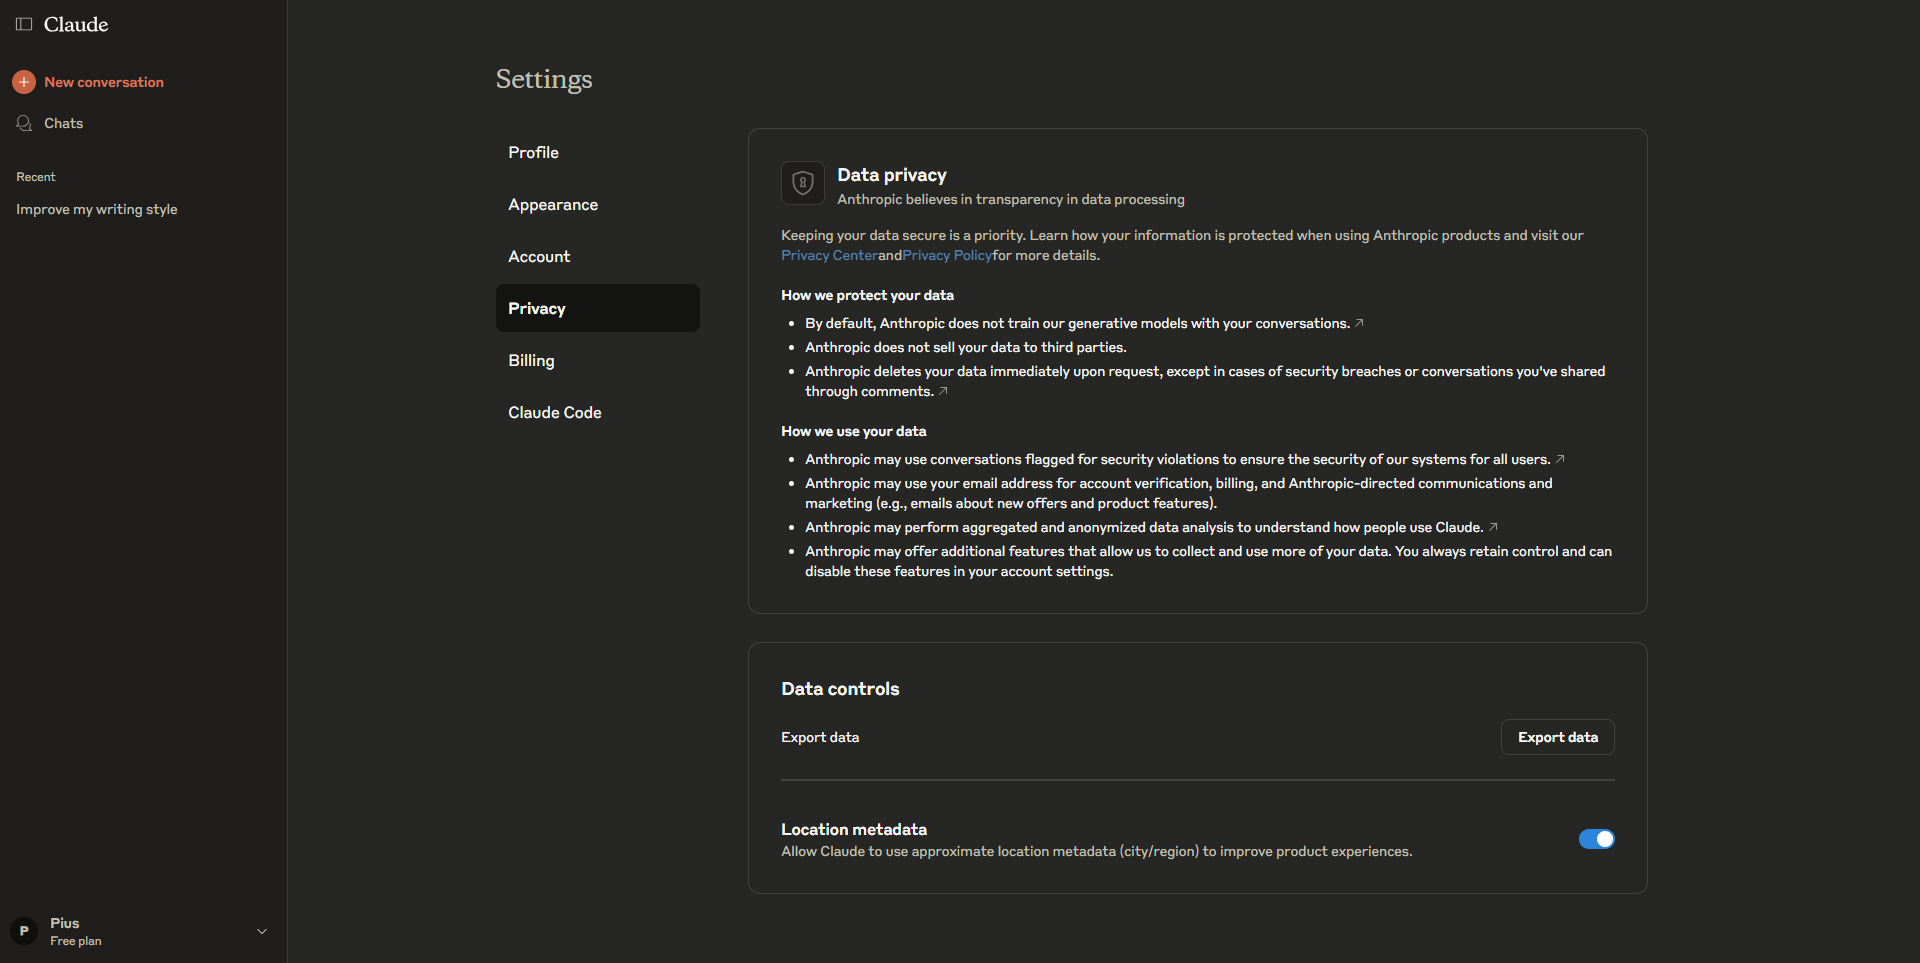
Task: Start a New conversation
Action: [x=104, y=82]
